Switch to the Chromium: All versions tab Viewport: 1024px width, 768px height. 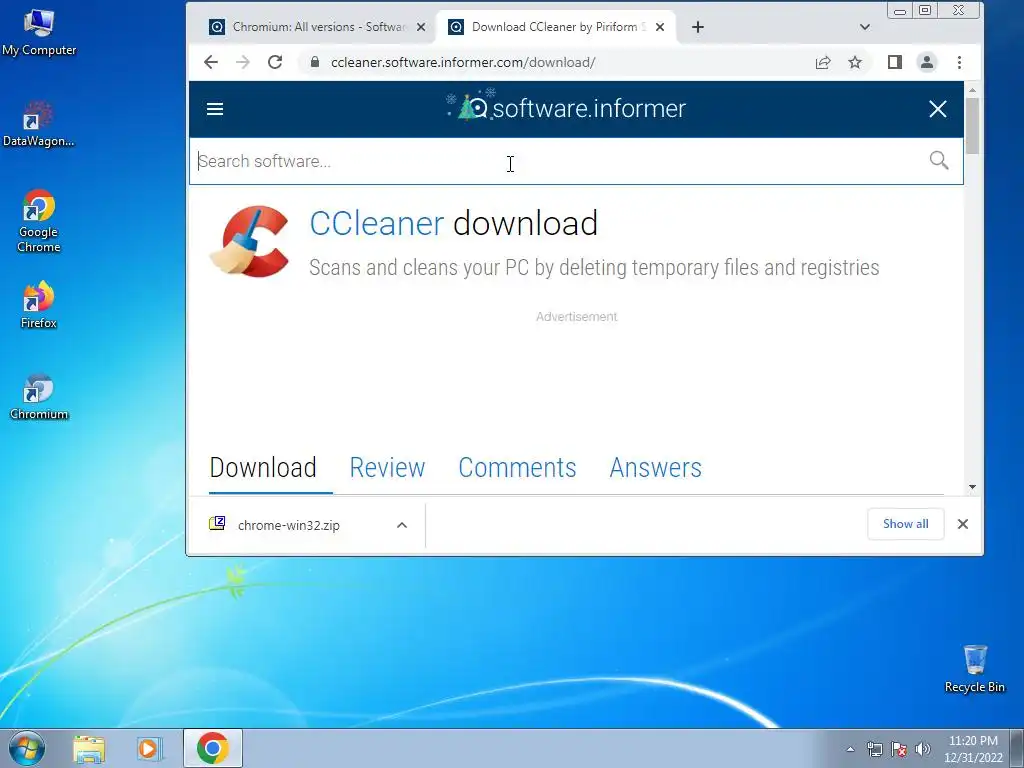point(318,27)
